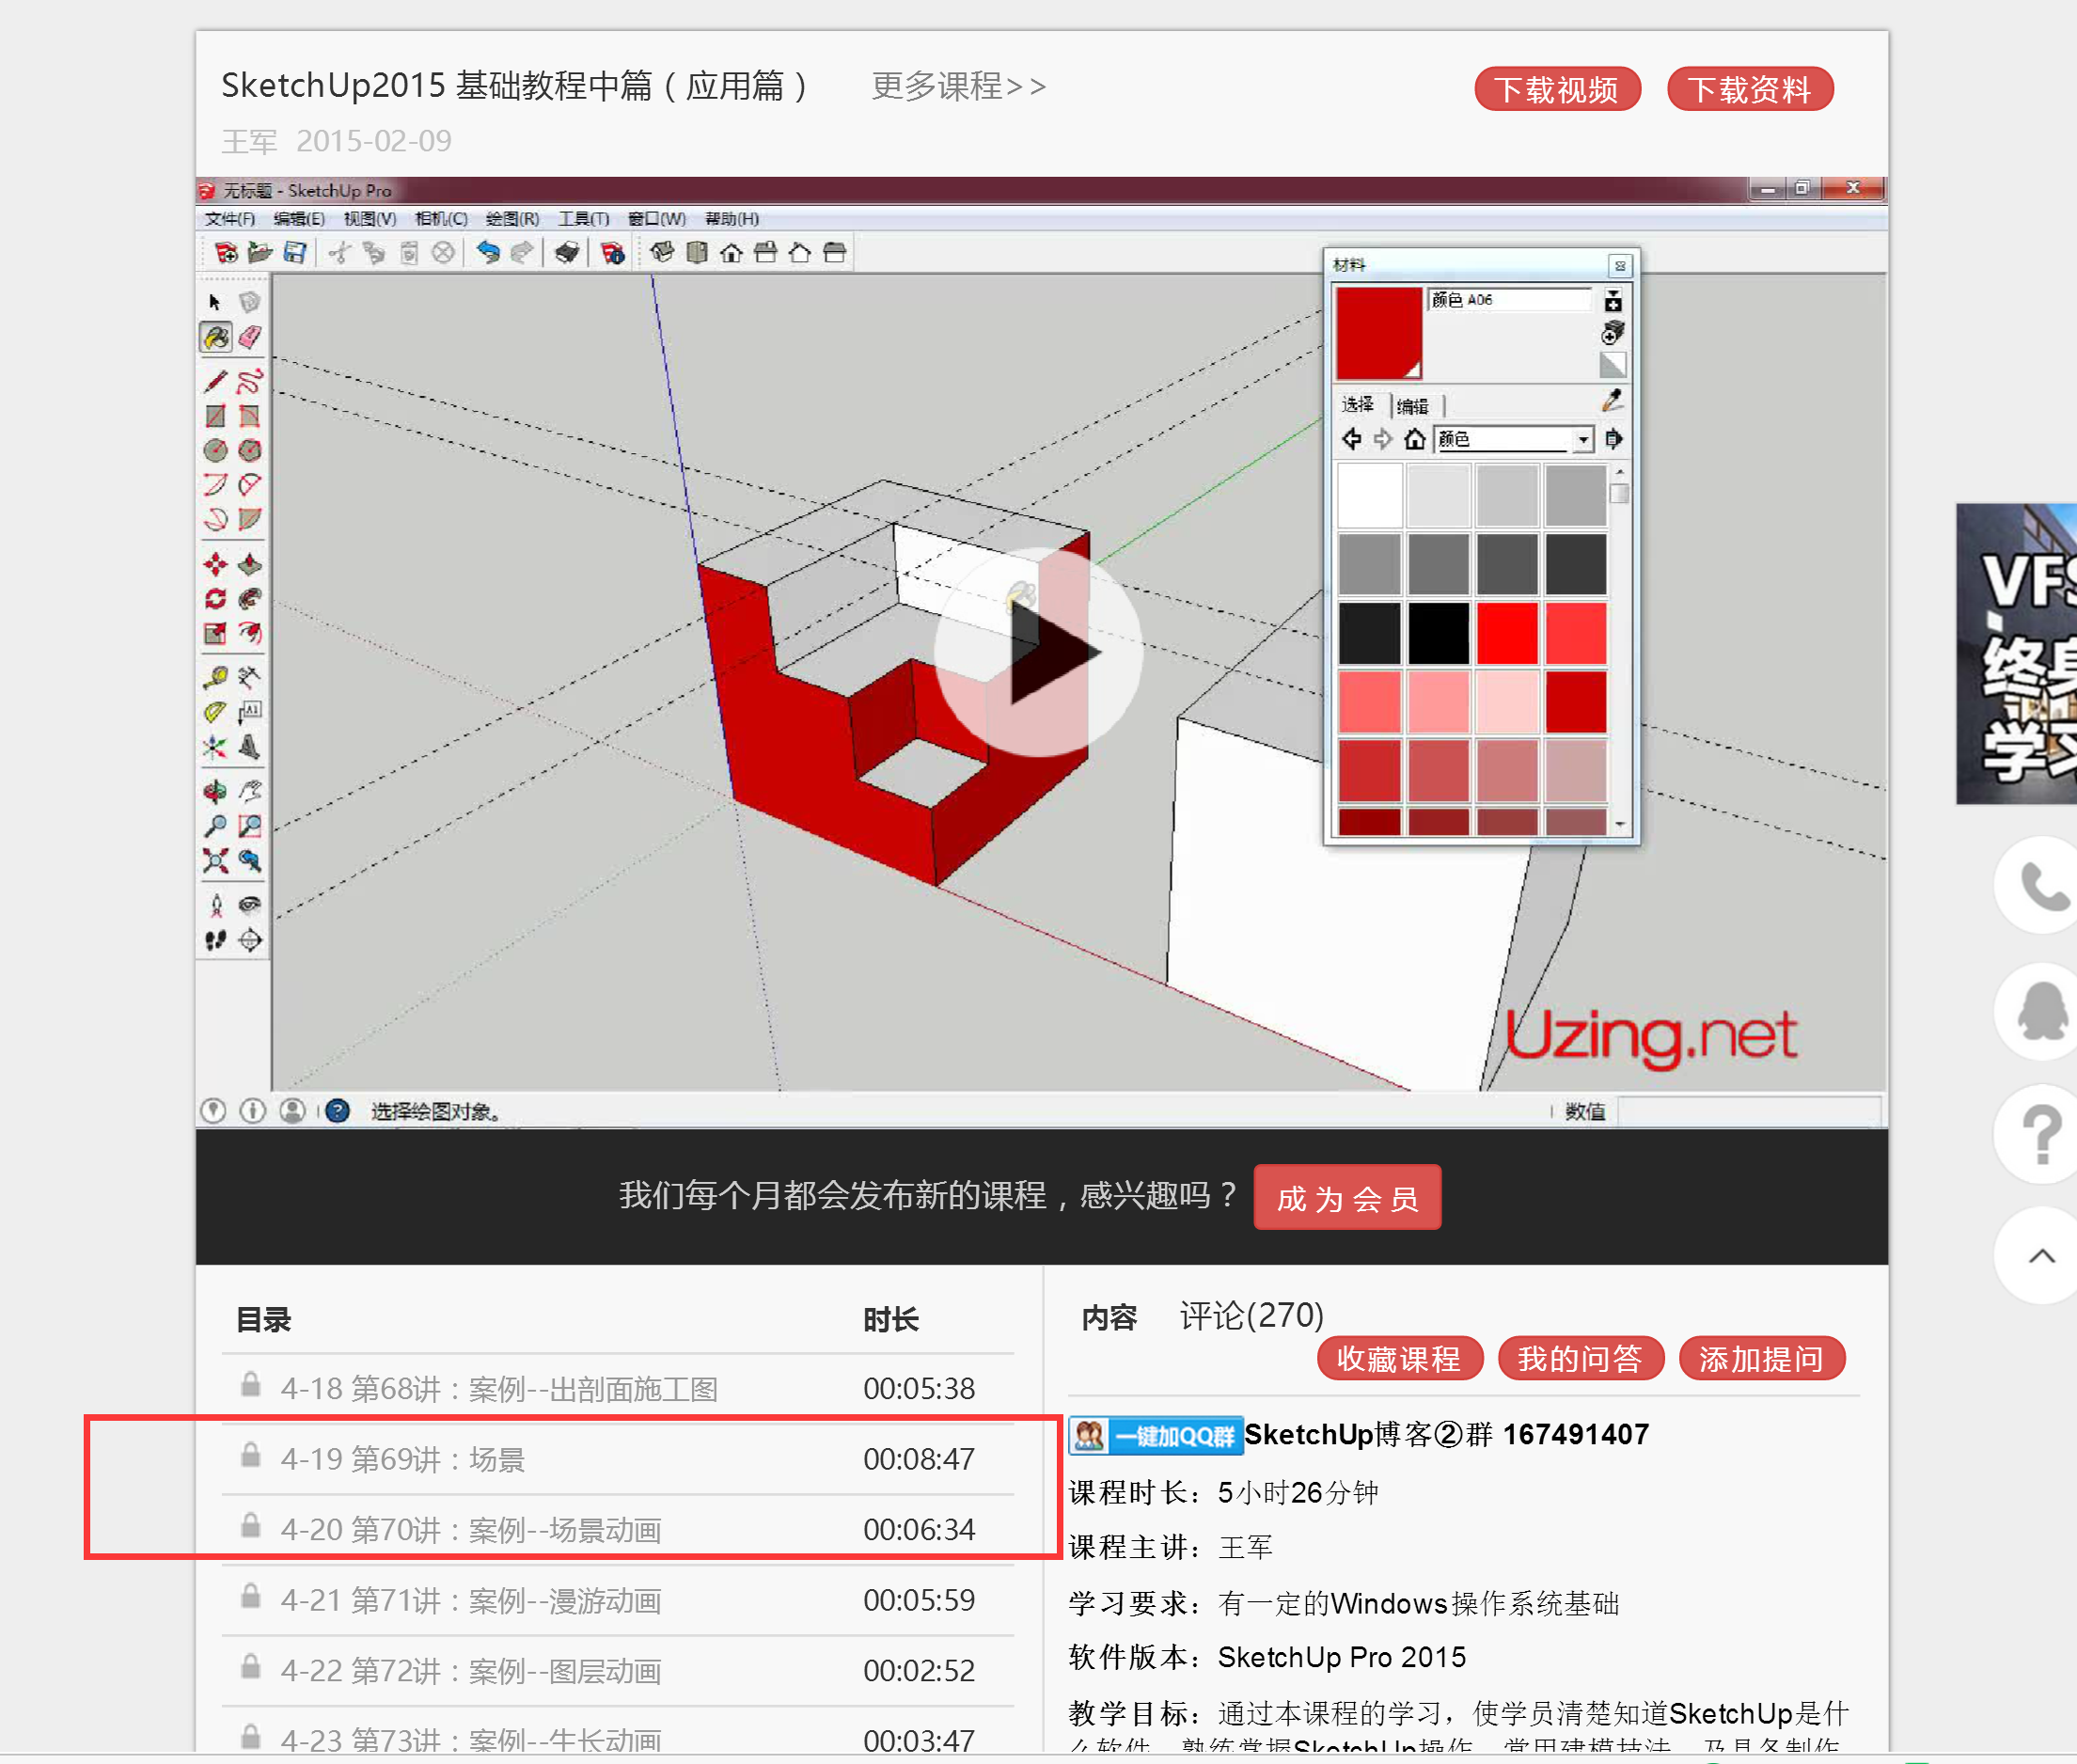Screen dimensions: 2077x1764
Task: Click the 一键加QQ群 badge
Action: point(1156,1436)
